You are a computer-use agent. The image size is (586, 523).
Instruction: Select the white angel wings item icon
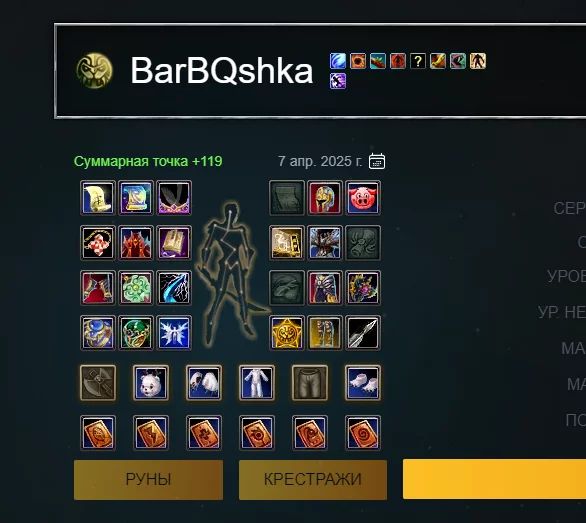coord(174,333)
